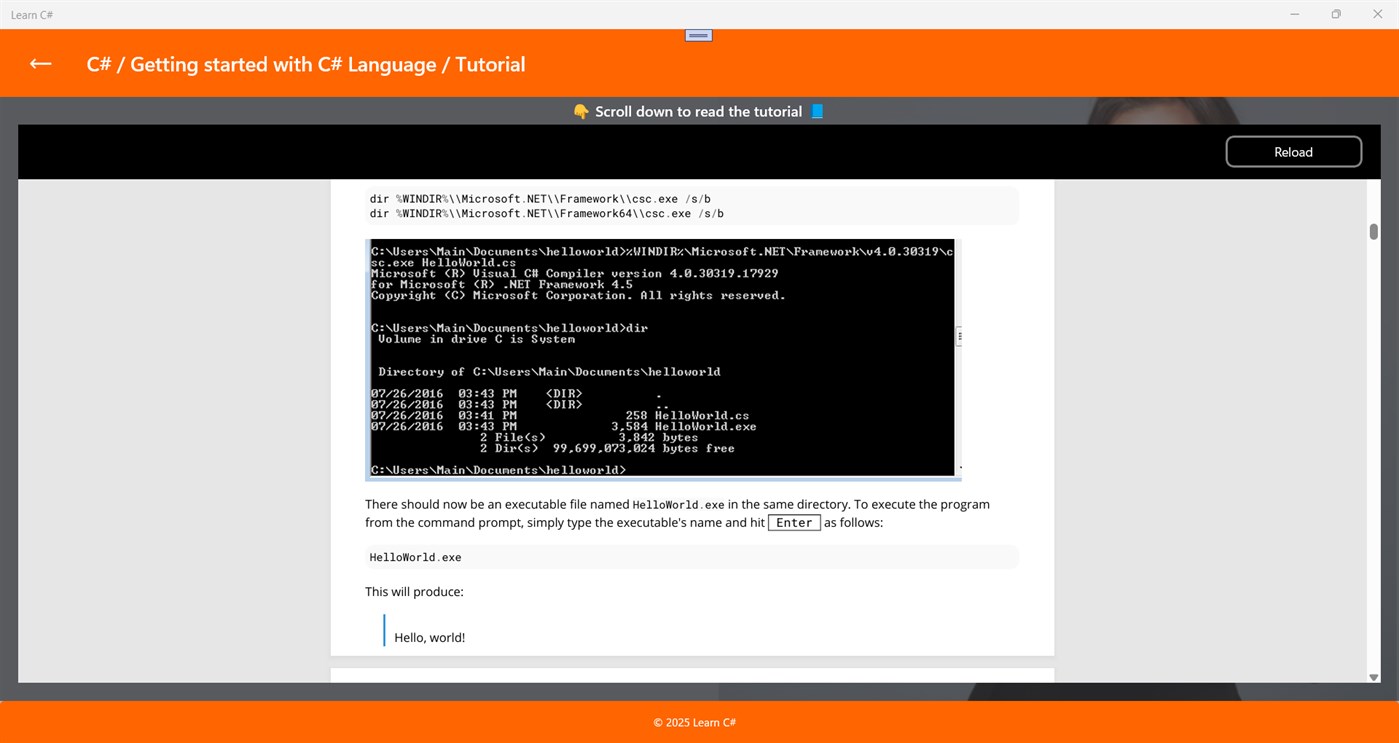Click the back arrow in the header
1399x743 pixels.
pyautogui.click(x=39, y=63)
